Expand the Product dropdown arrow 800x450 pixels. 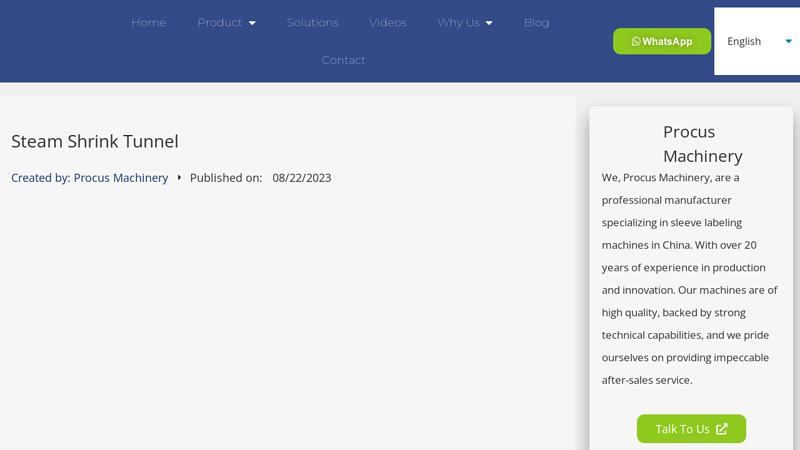click(x=252, y=23)
